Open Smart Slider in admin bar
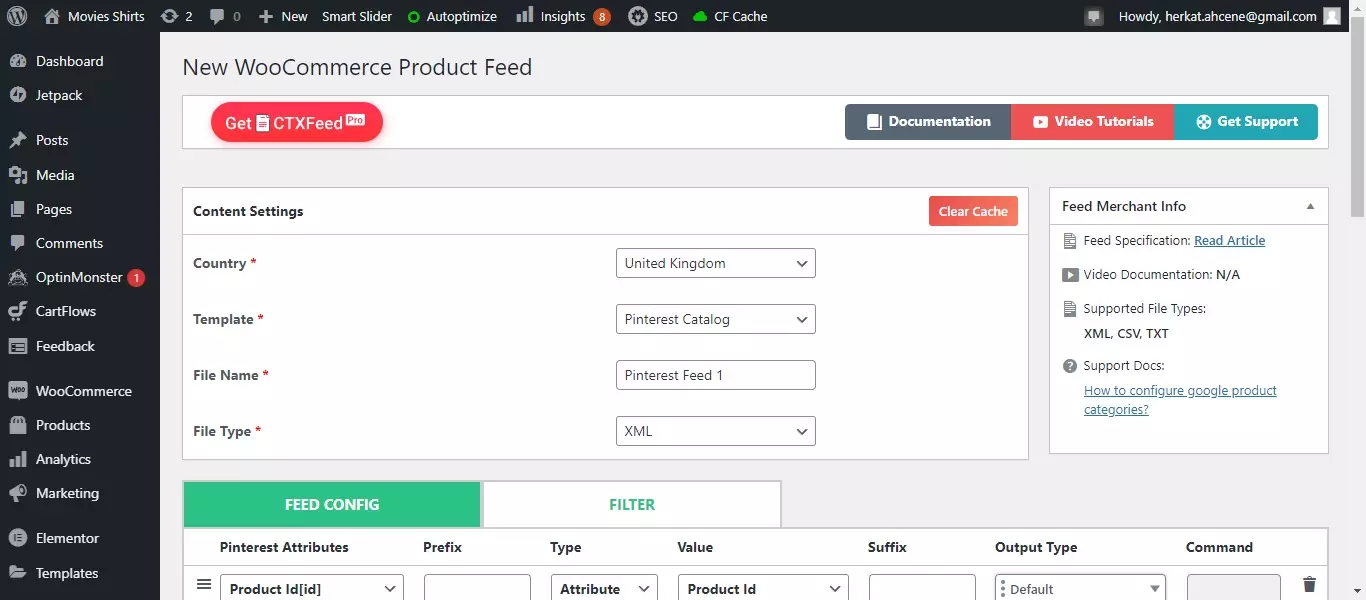The width and height of the screenshot is (1366, 600). click(357, 16)
